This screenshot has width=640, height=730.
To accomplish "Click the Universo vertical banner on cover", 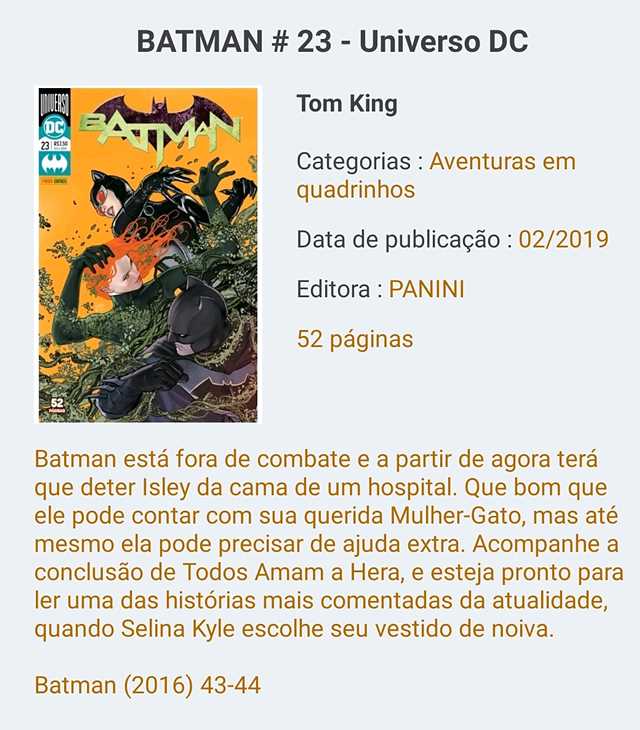I will pyautogui.click(x=54, y=102).
